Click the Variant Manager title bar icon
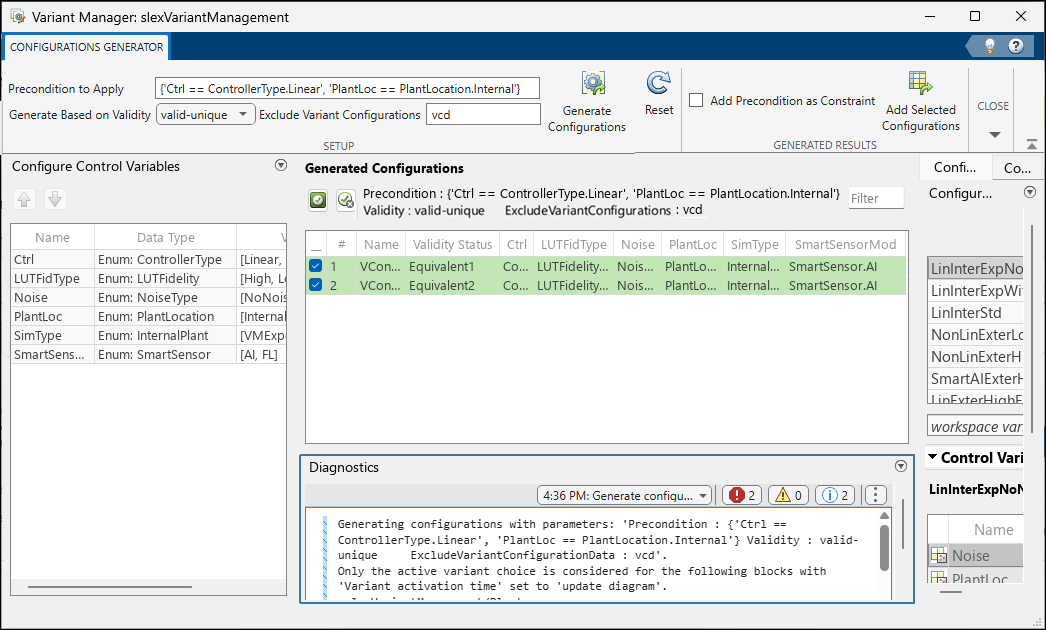The height and width of the screenshot is (630, 1046). (18, 16)
